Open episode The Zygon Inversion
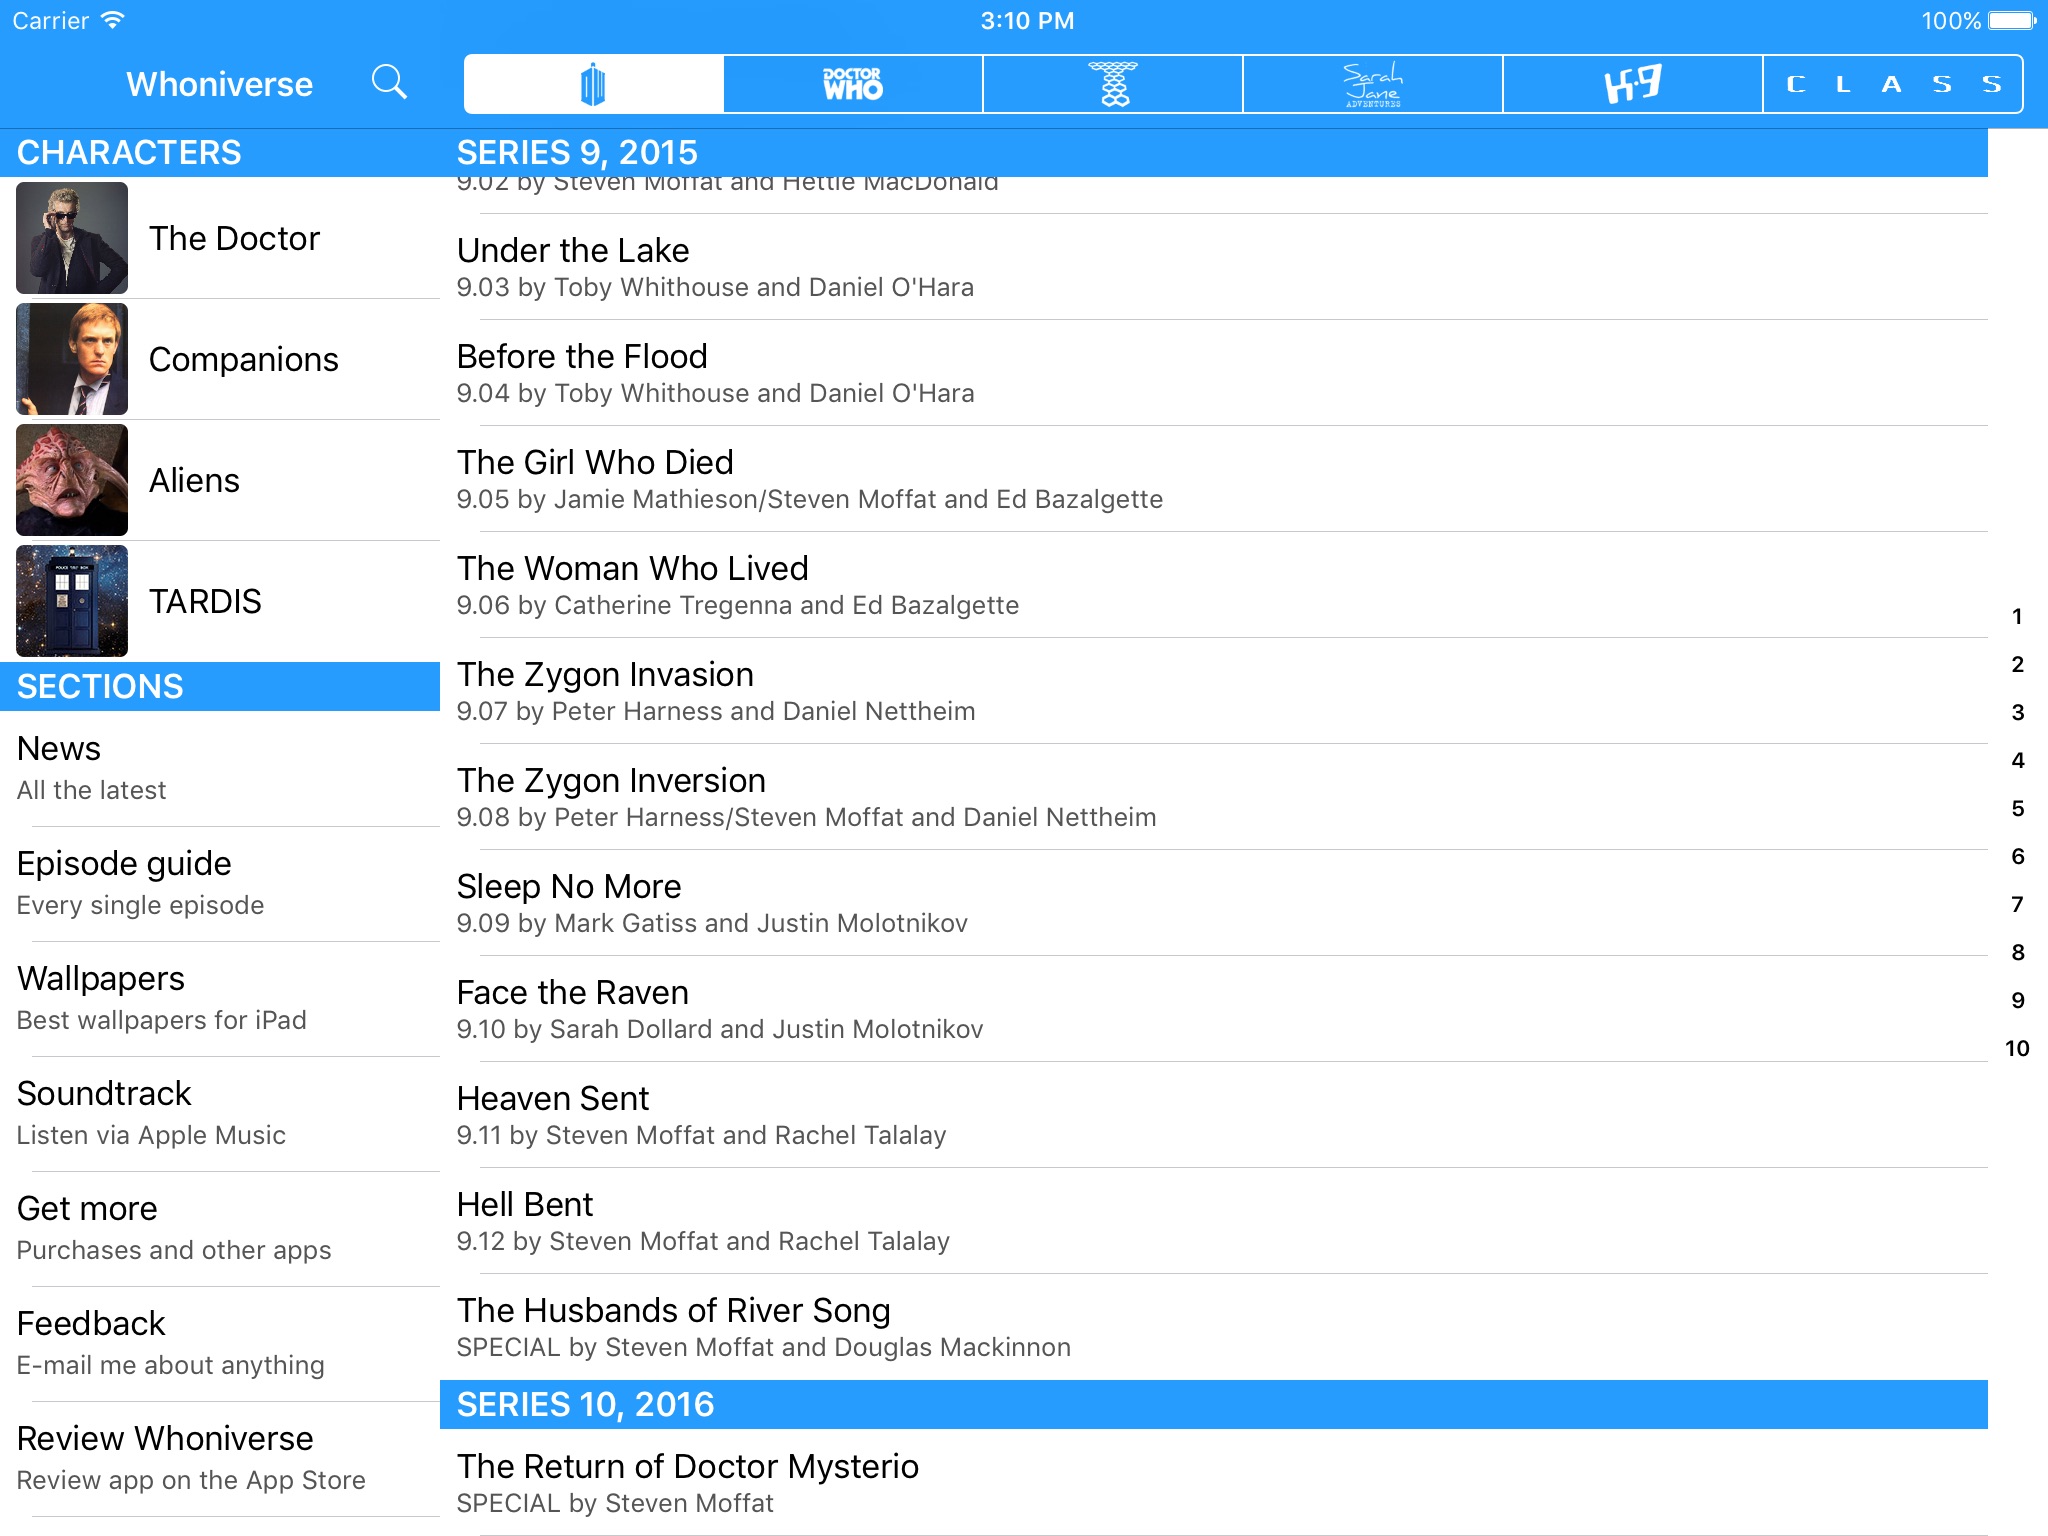Viewport: 2048px width, 1536px height. (x=1214, y=797)
